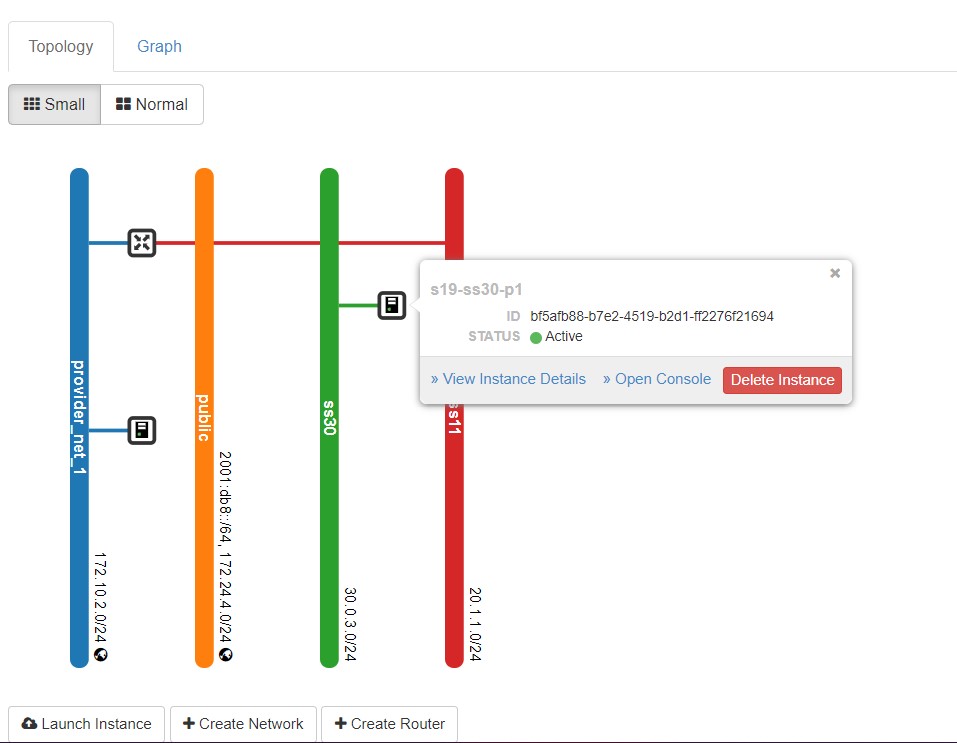
Task: Select the orange public network bar
Action: 204,418
